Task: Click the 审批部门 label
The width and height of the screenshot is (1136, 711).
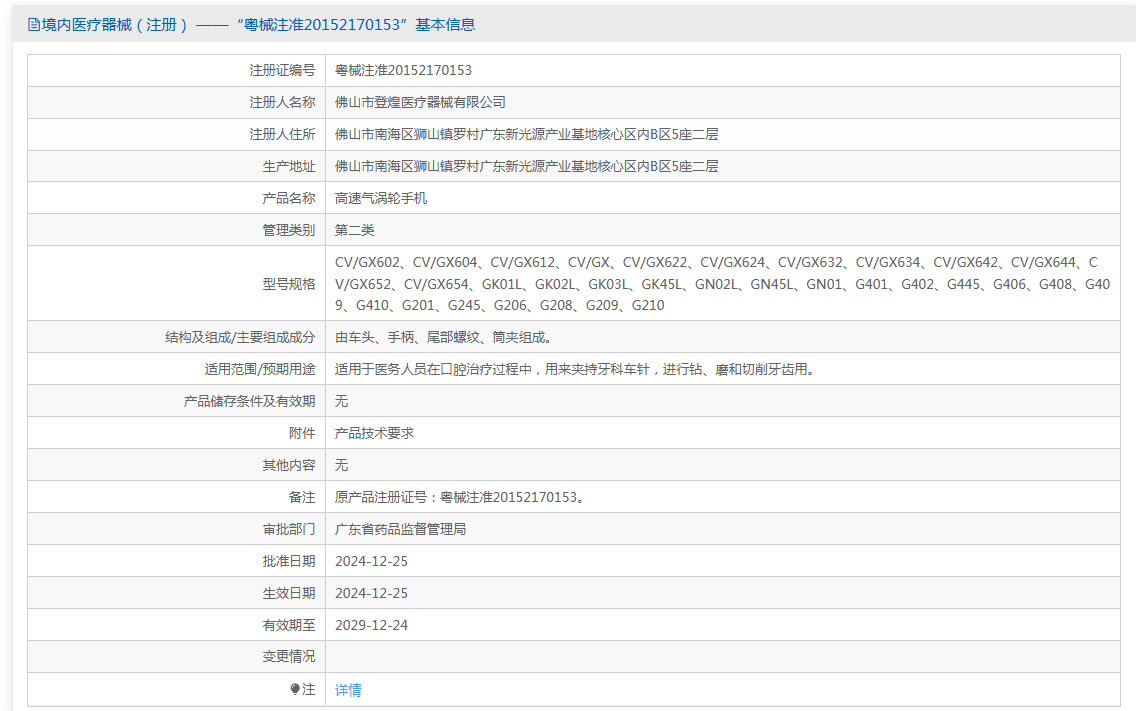Action: click(289, 529)
